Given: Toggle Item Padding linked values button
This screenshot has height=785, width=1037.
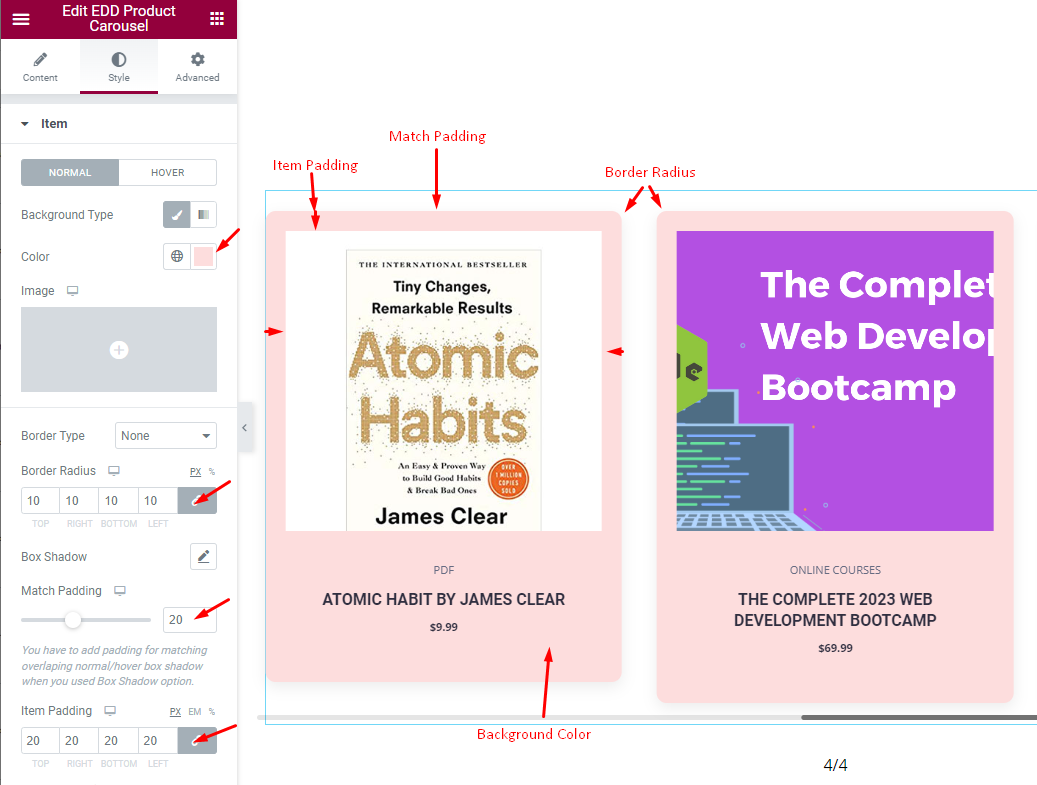Looking at the screenshot, I should click(x=197, y=741).
